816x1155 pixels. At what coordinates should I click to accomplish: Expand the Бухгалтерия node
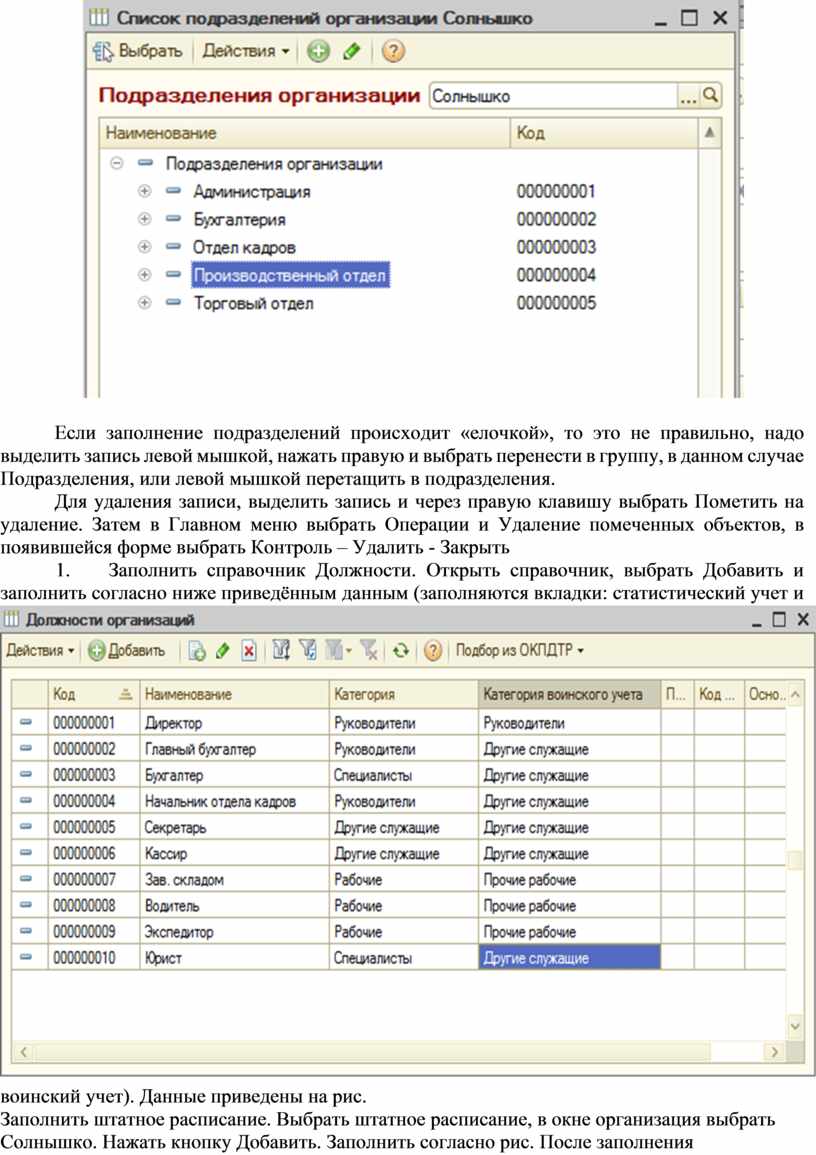click(144, 219)
